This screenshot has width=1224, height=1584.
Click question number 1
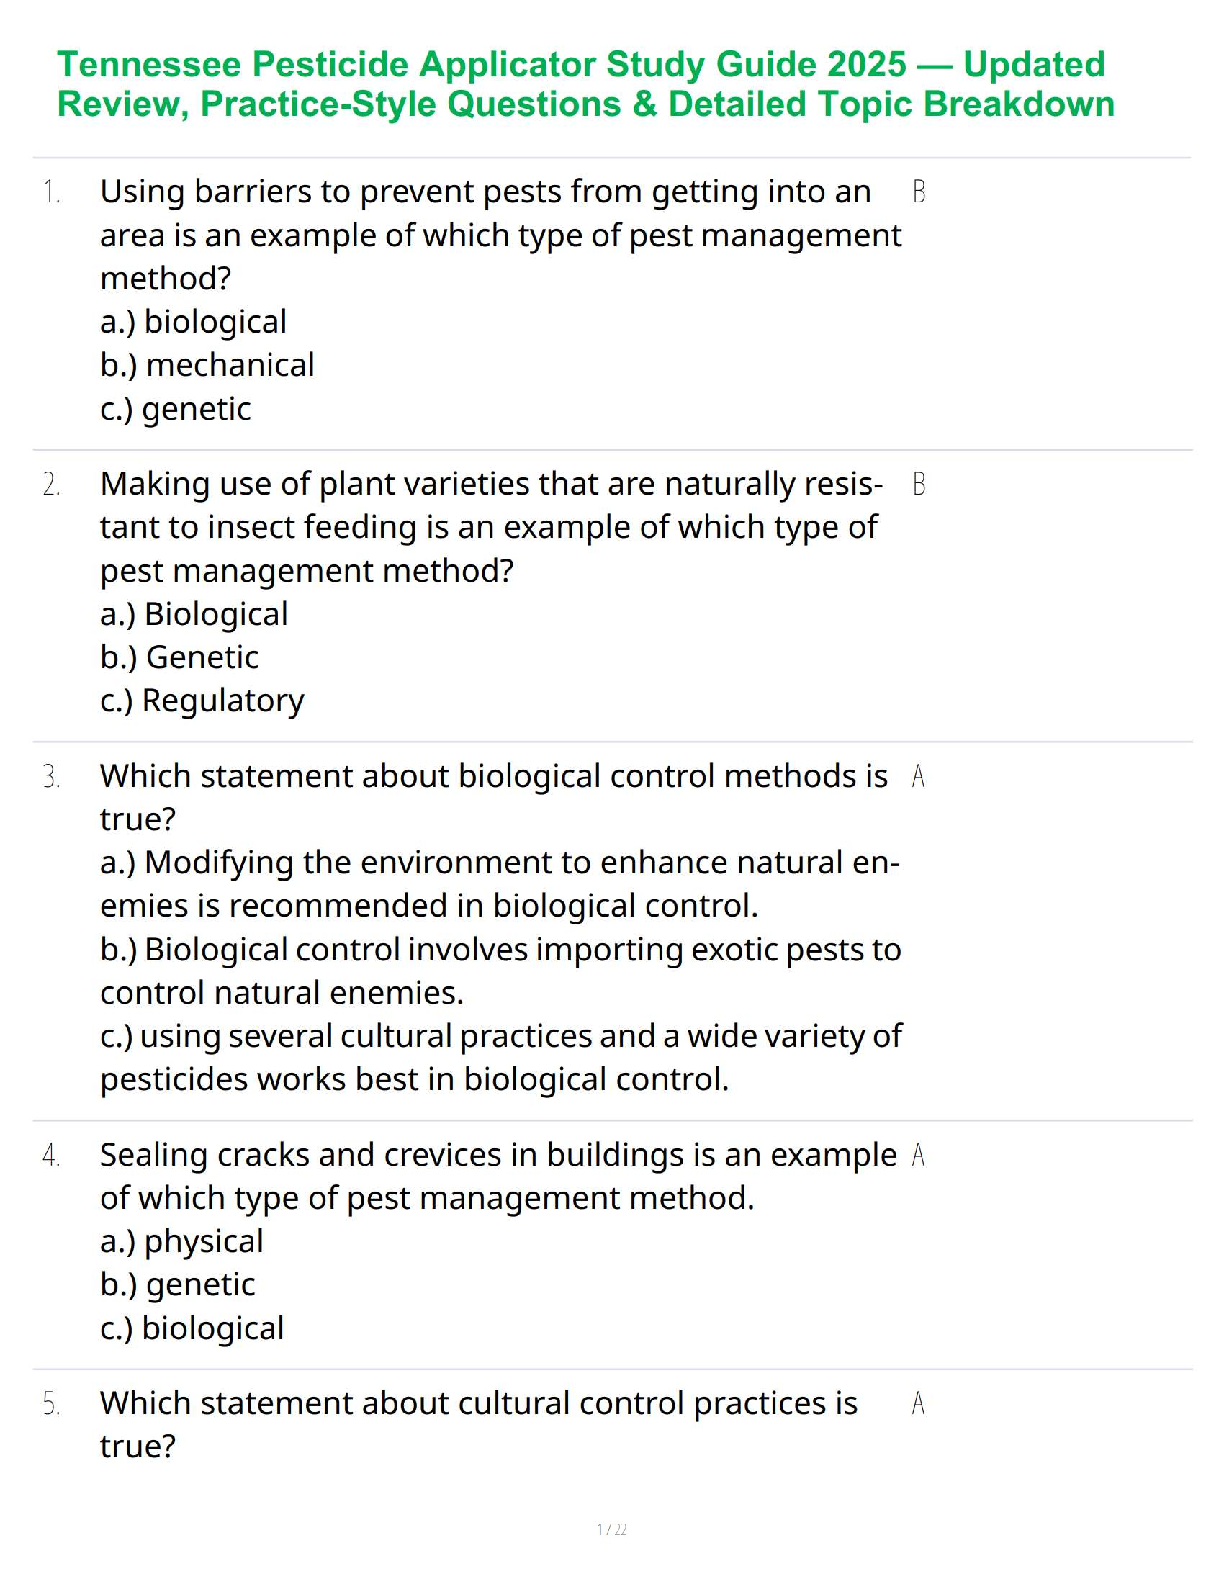click(x=51, y=191)
